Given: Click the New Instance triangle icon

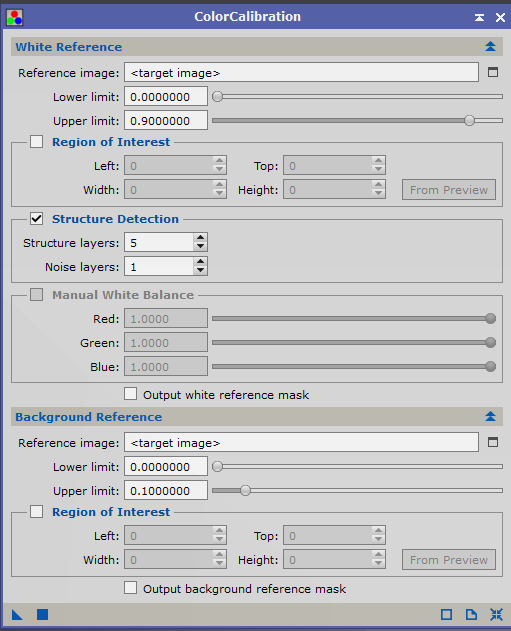Looking at the screenshot, I should 17,615.
